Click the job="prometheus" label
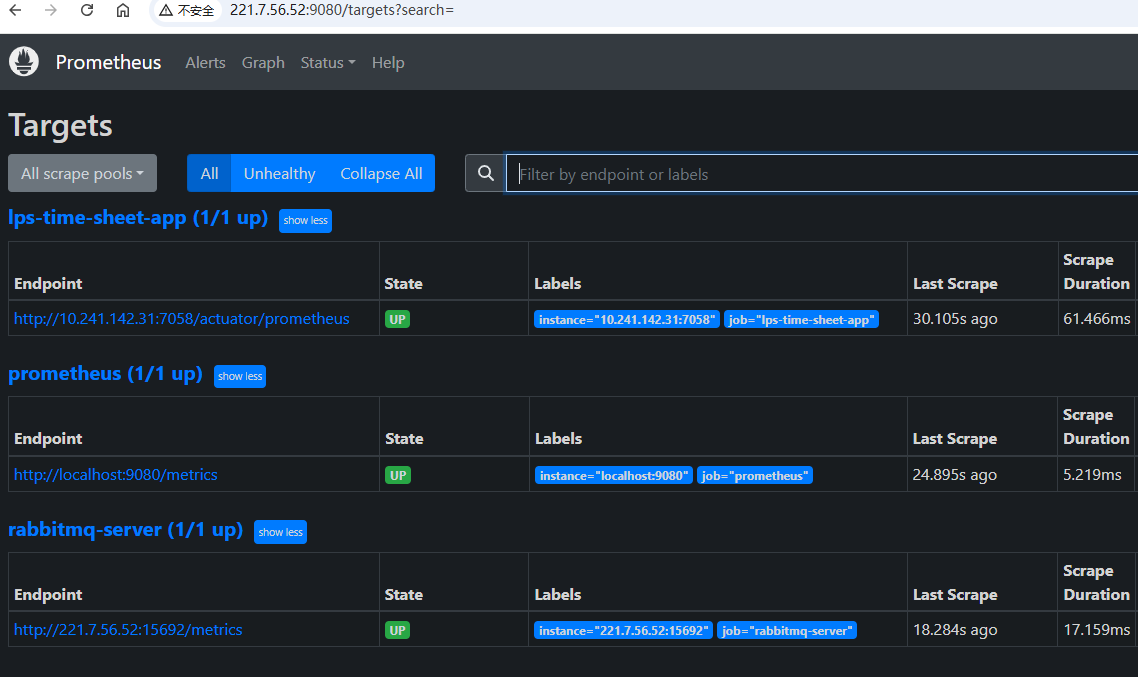Viewport: 1138px width, 677px height. 755,475
